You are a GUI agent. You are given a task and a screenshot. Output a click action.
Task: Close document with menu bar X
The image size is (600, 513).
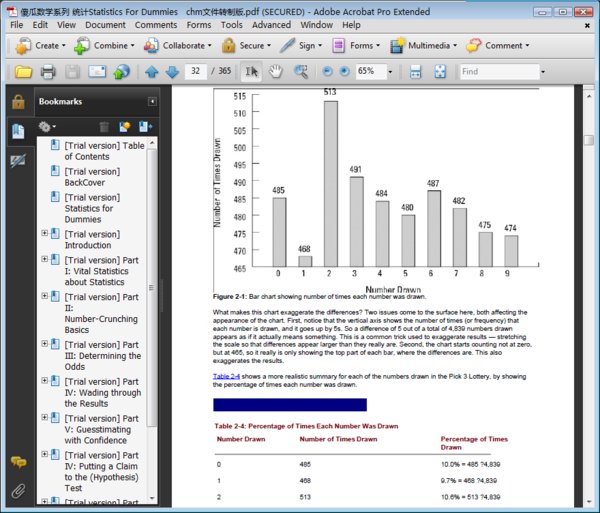[587, 26]
